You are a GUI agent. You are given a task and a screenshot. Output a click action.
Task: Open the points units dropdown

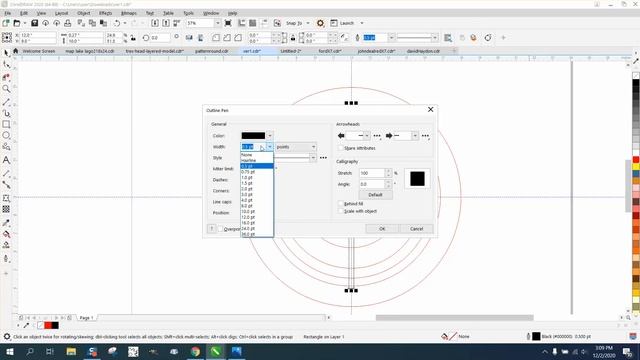296,147
